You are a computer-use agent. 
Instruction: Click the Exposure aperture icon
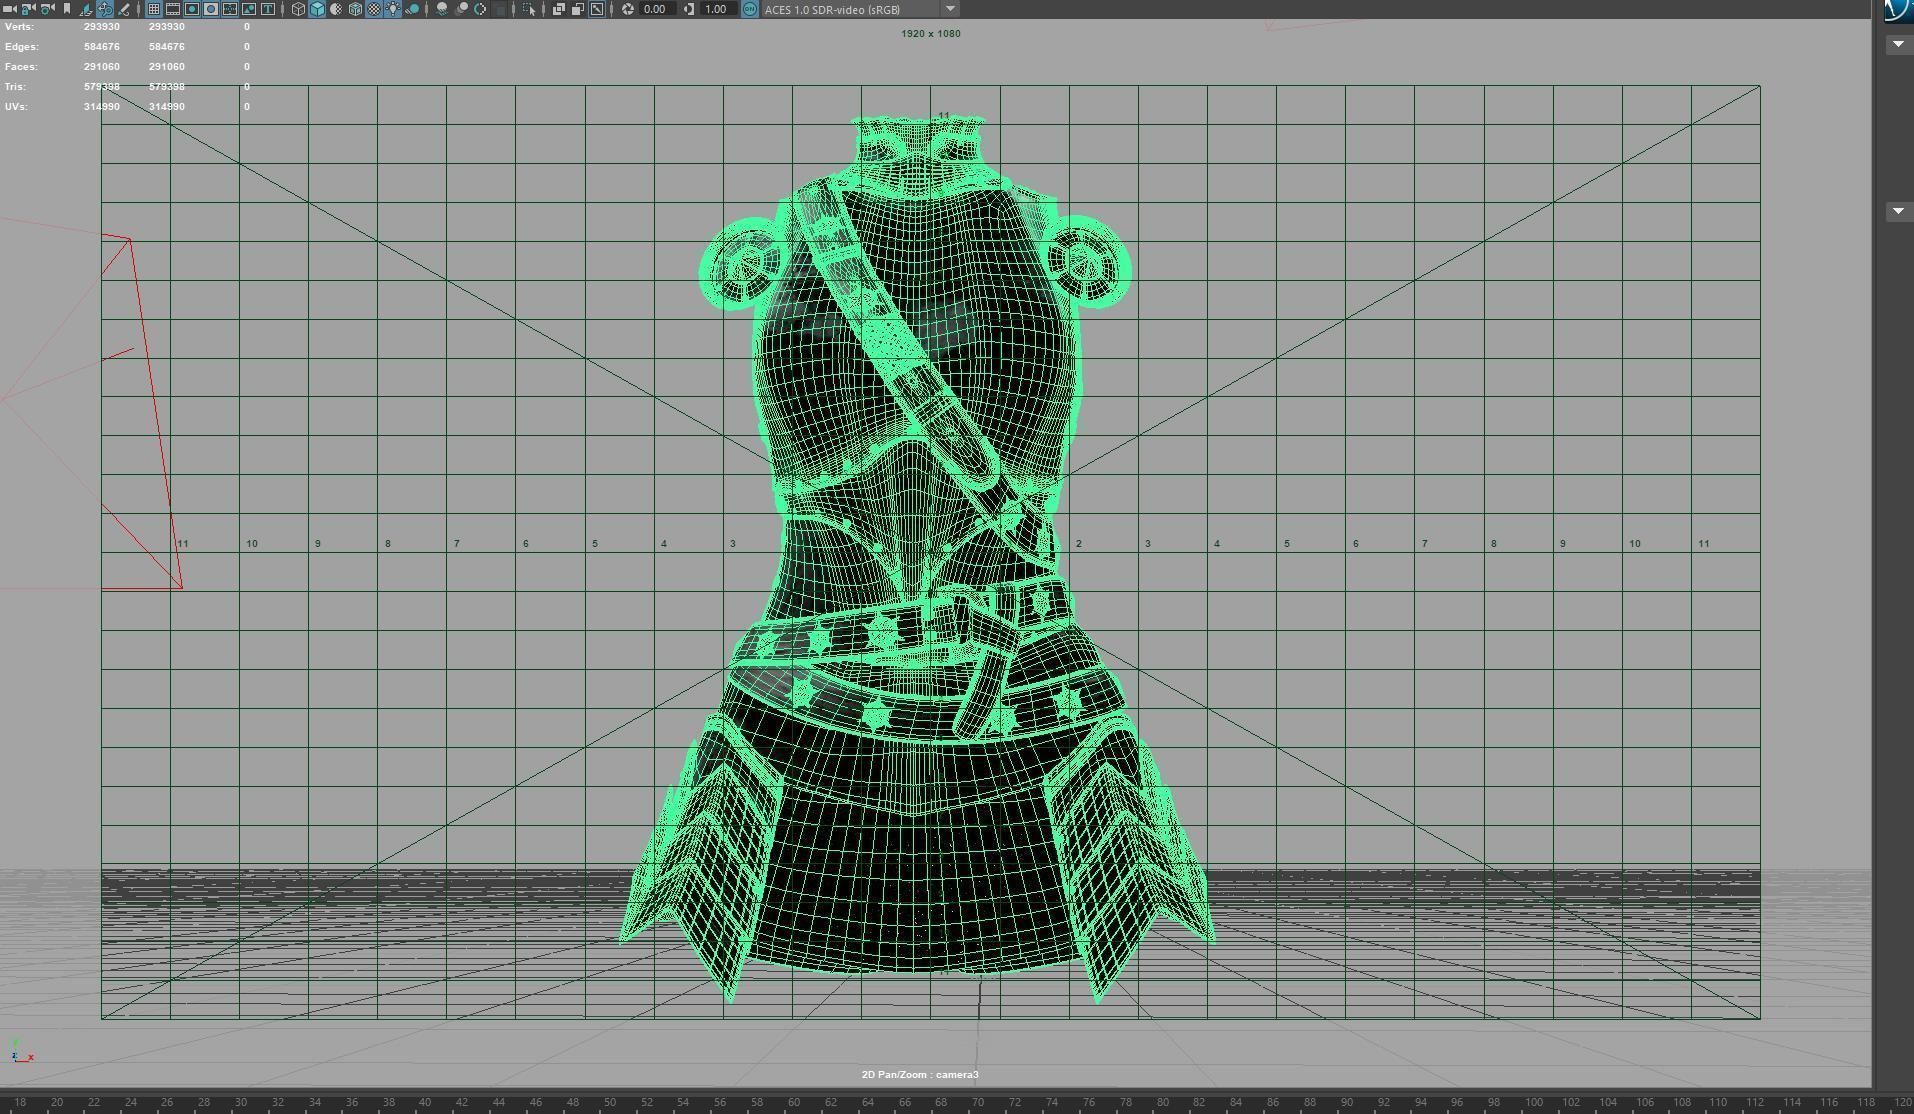628,9
